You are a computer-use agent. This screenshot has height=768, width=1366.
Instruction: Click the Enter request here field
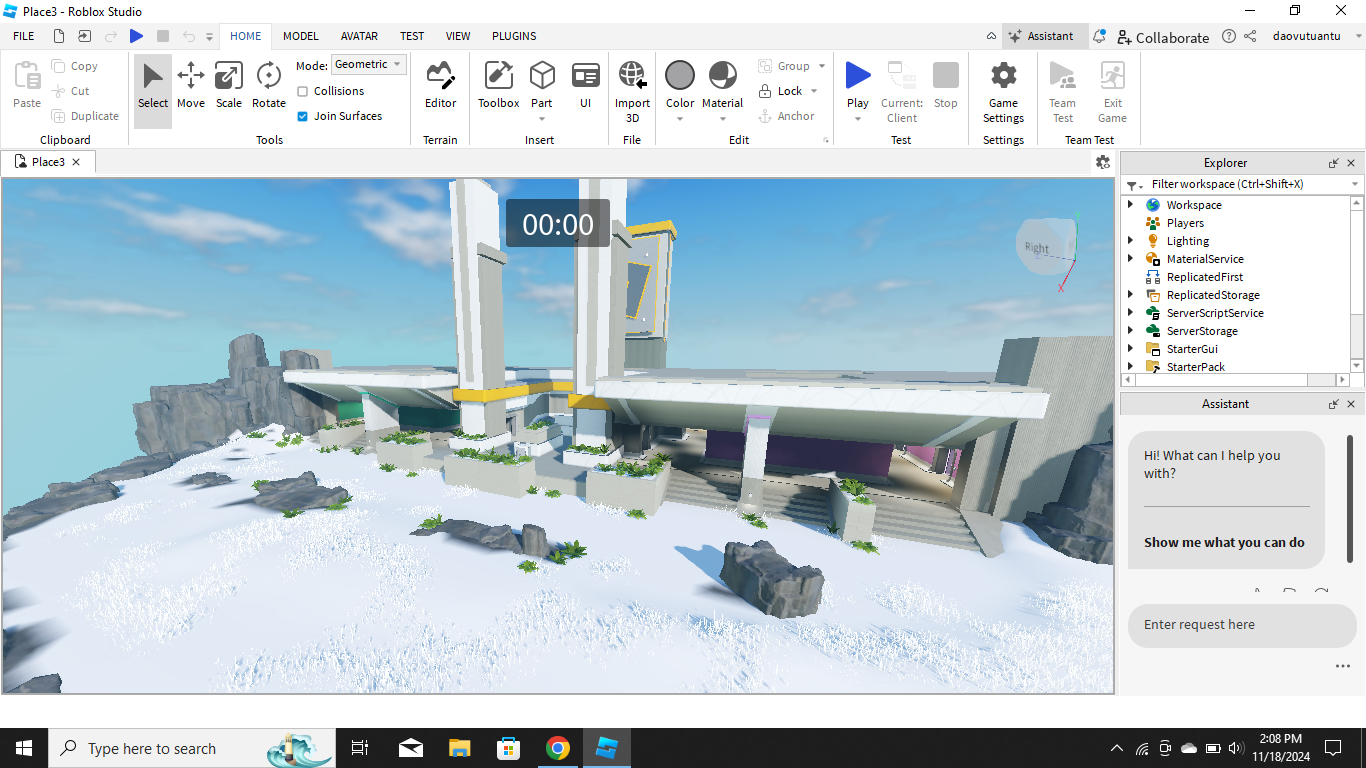click(x=1242, y=625)
